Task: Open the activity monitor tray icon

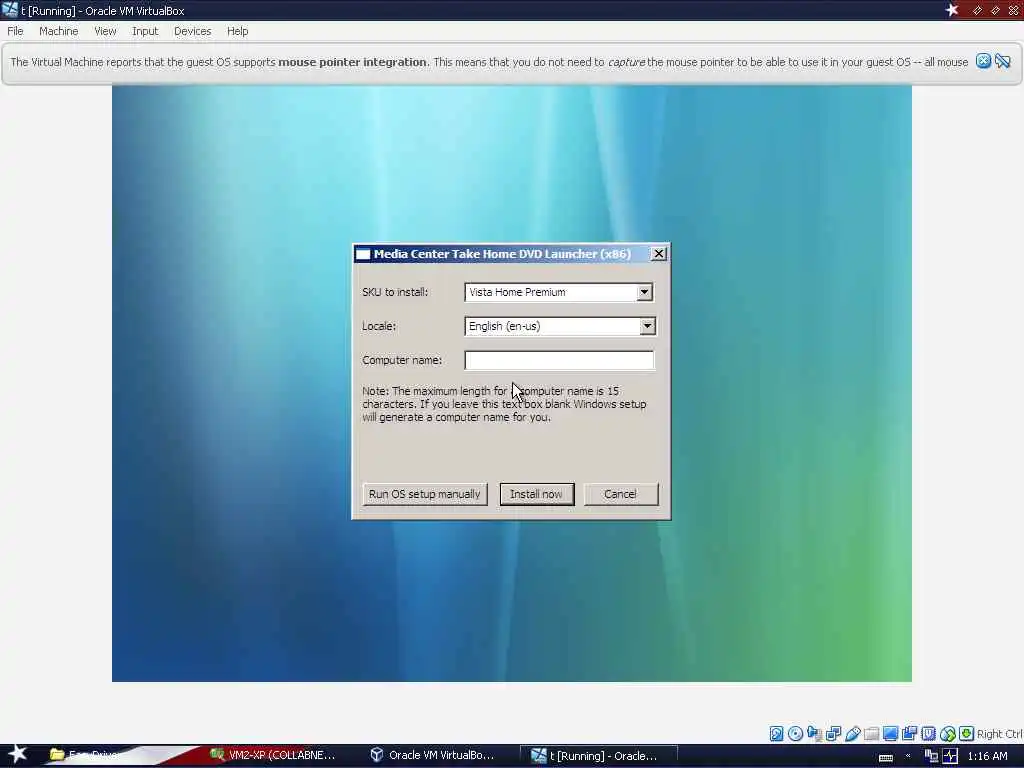Action: click(x=950, y=756)
